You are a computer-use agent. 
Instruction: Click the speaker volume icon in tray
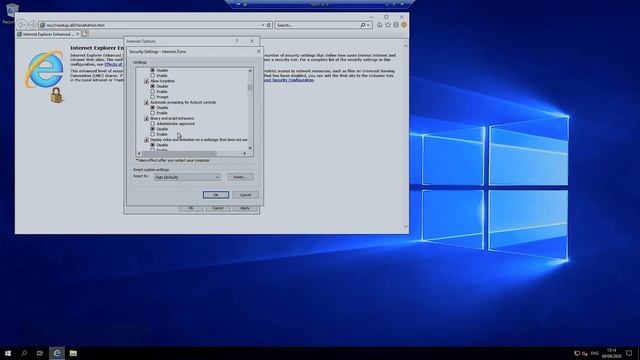click(585, 353)
